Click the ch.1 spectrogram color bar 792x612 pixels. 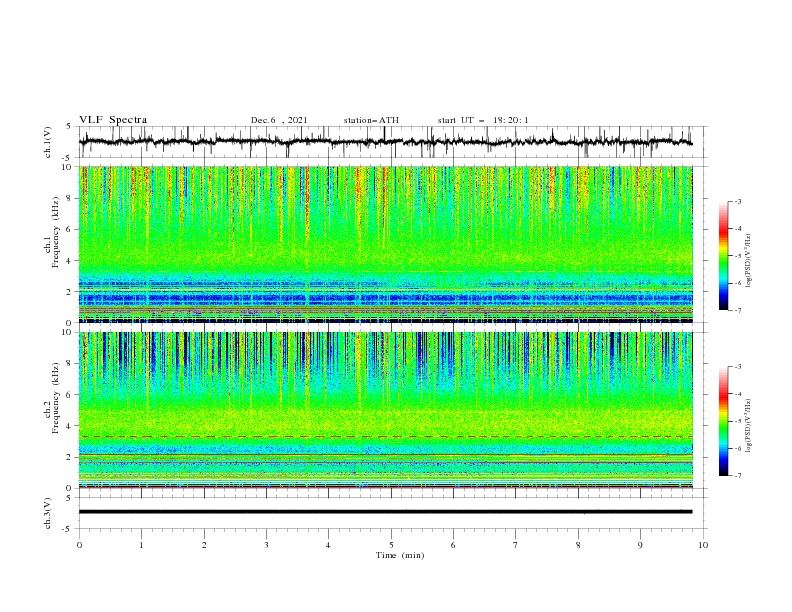tap(723, 256)
